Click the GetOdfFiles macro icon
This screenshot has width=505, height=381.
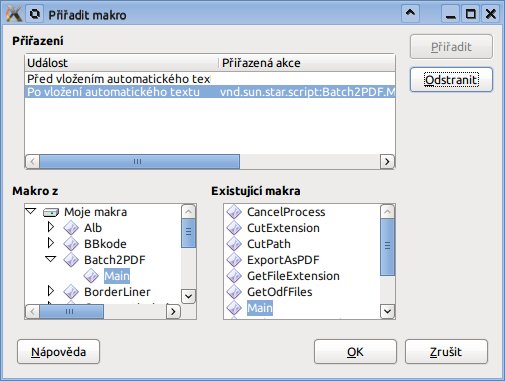(234, 292)
